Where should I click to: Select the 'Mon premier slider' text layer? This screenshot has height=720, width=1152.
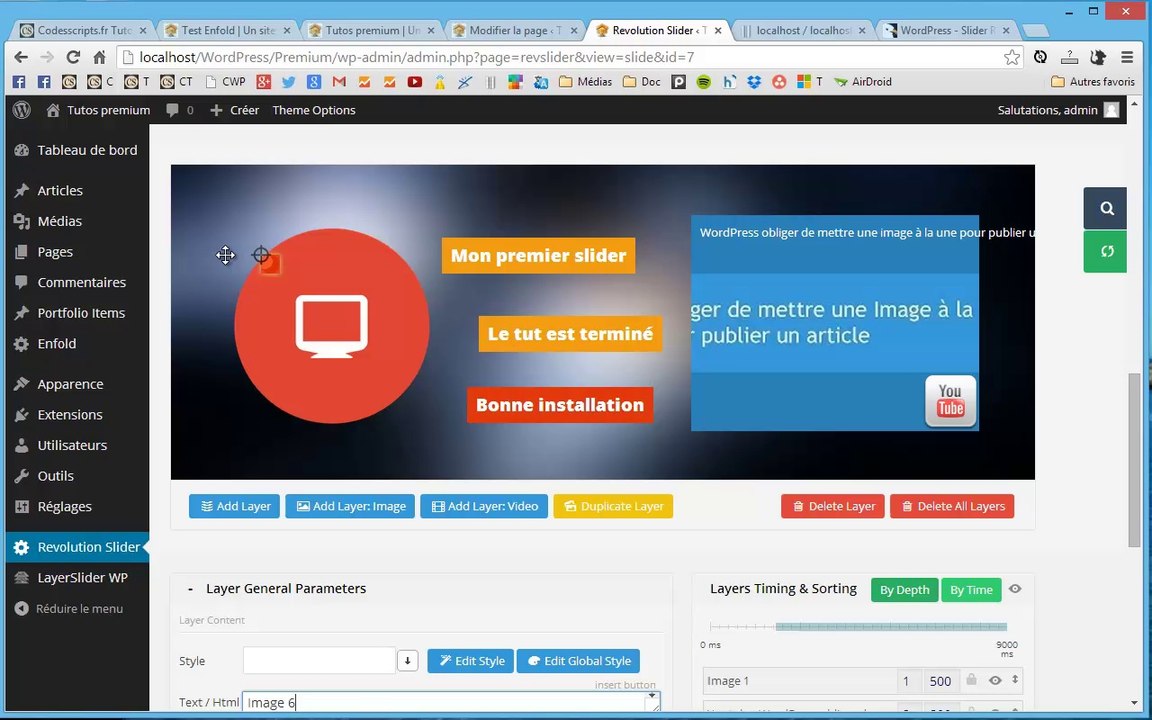coord(539,256)
